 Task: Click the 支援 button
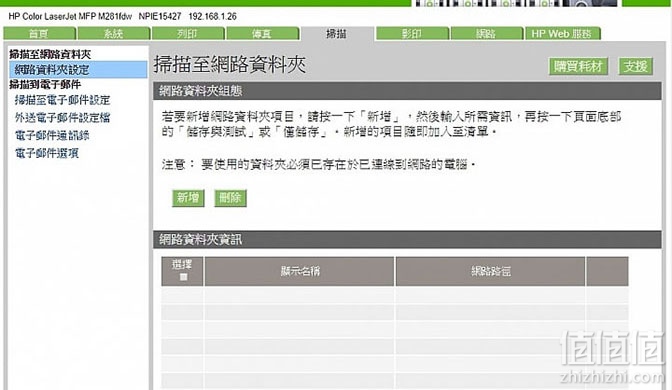[x=636, y=66]
